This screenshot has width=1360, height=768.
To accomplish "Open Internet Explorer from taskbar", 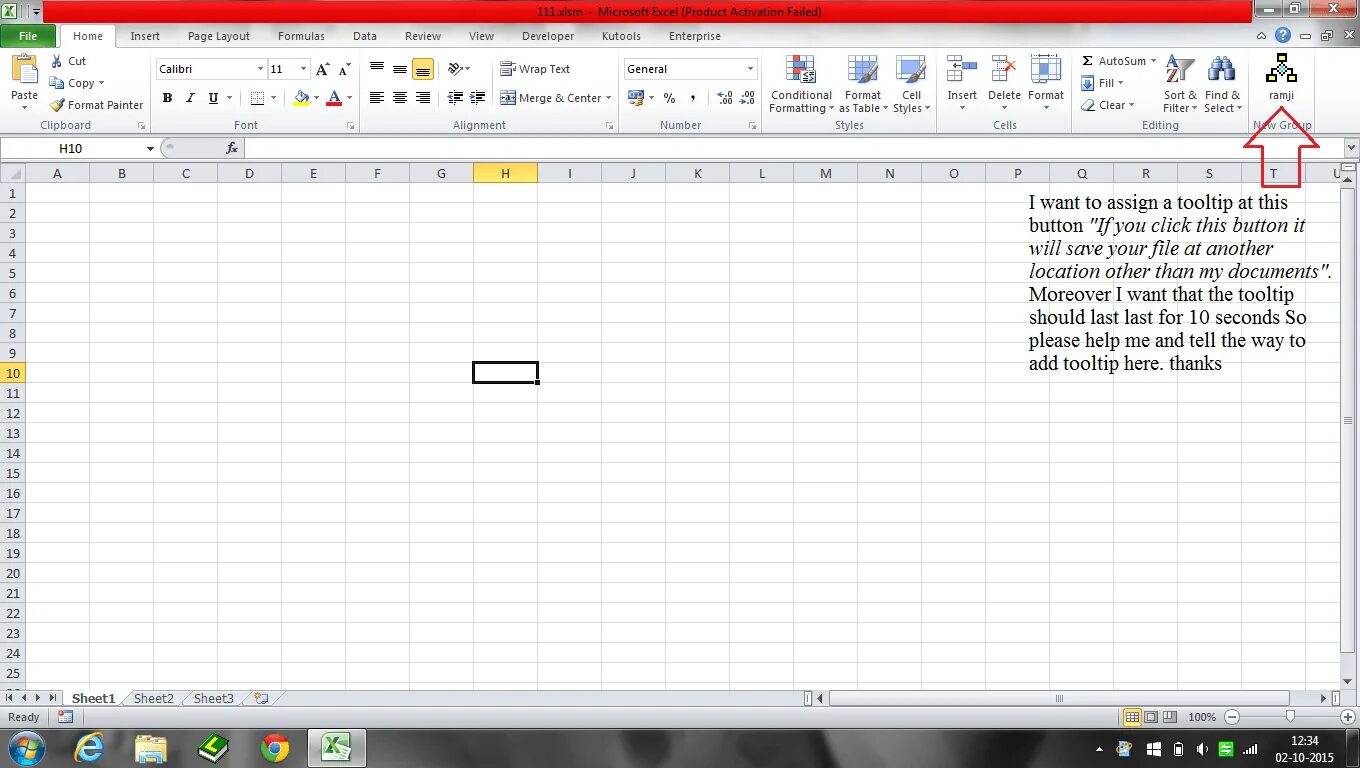I will point(89,748).
